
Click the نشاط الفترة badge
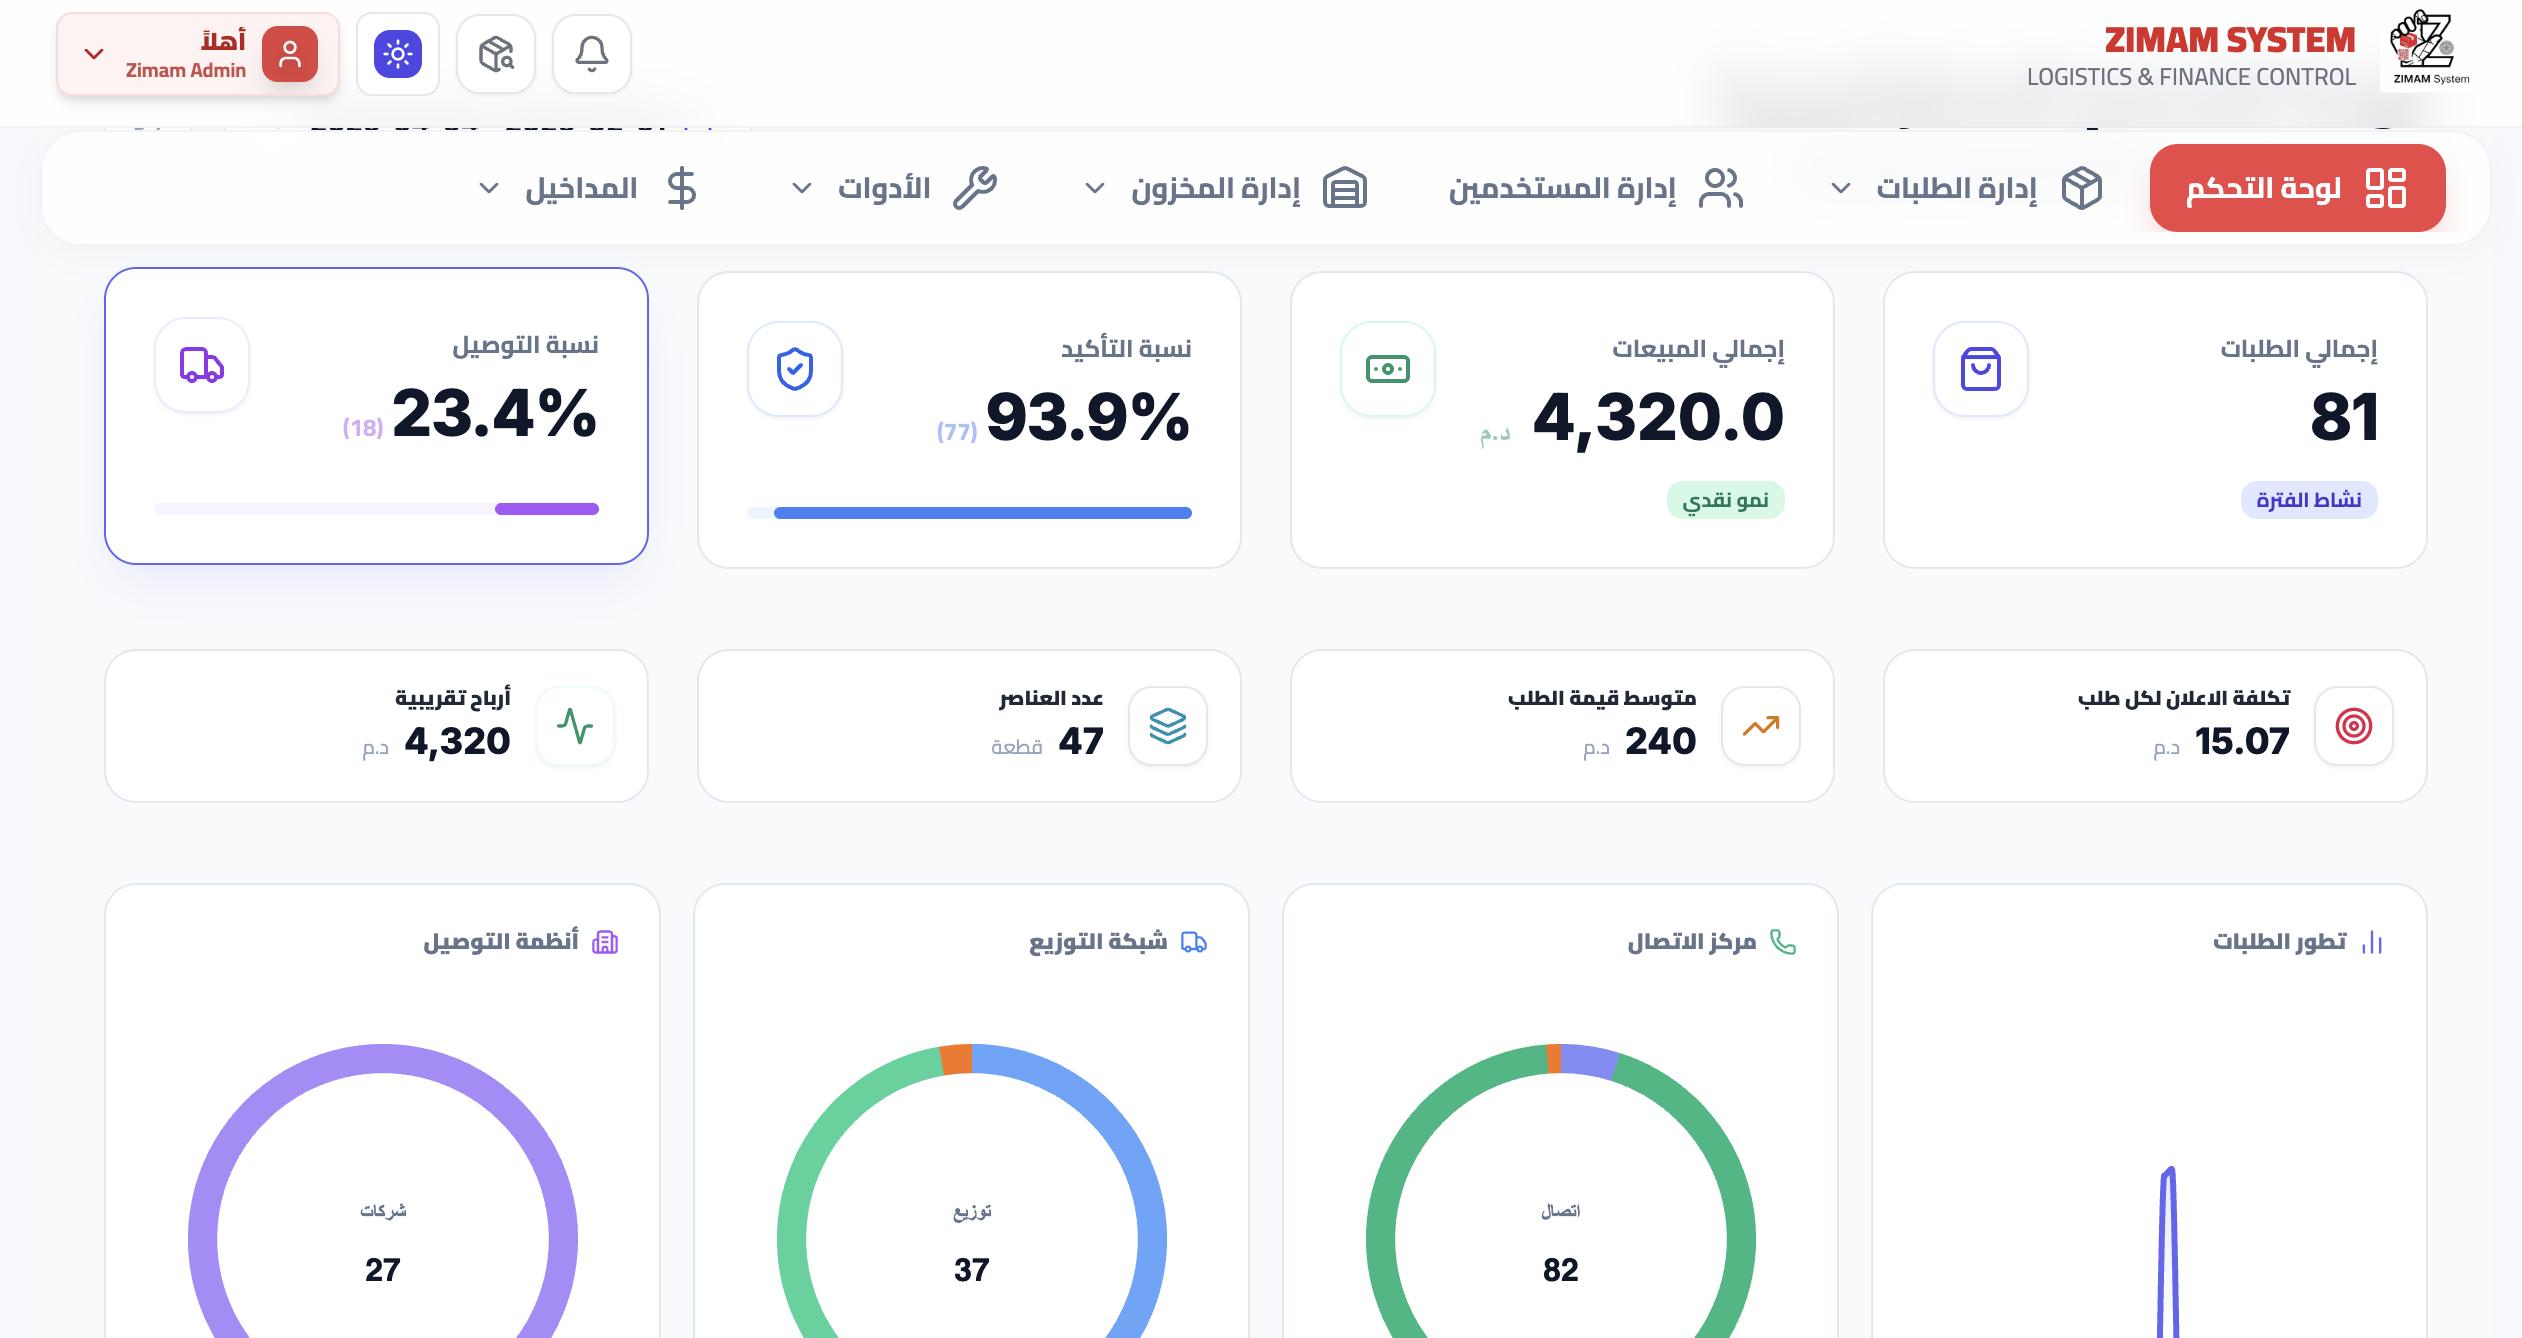click(x=2309, y=500)
